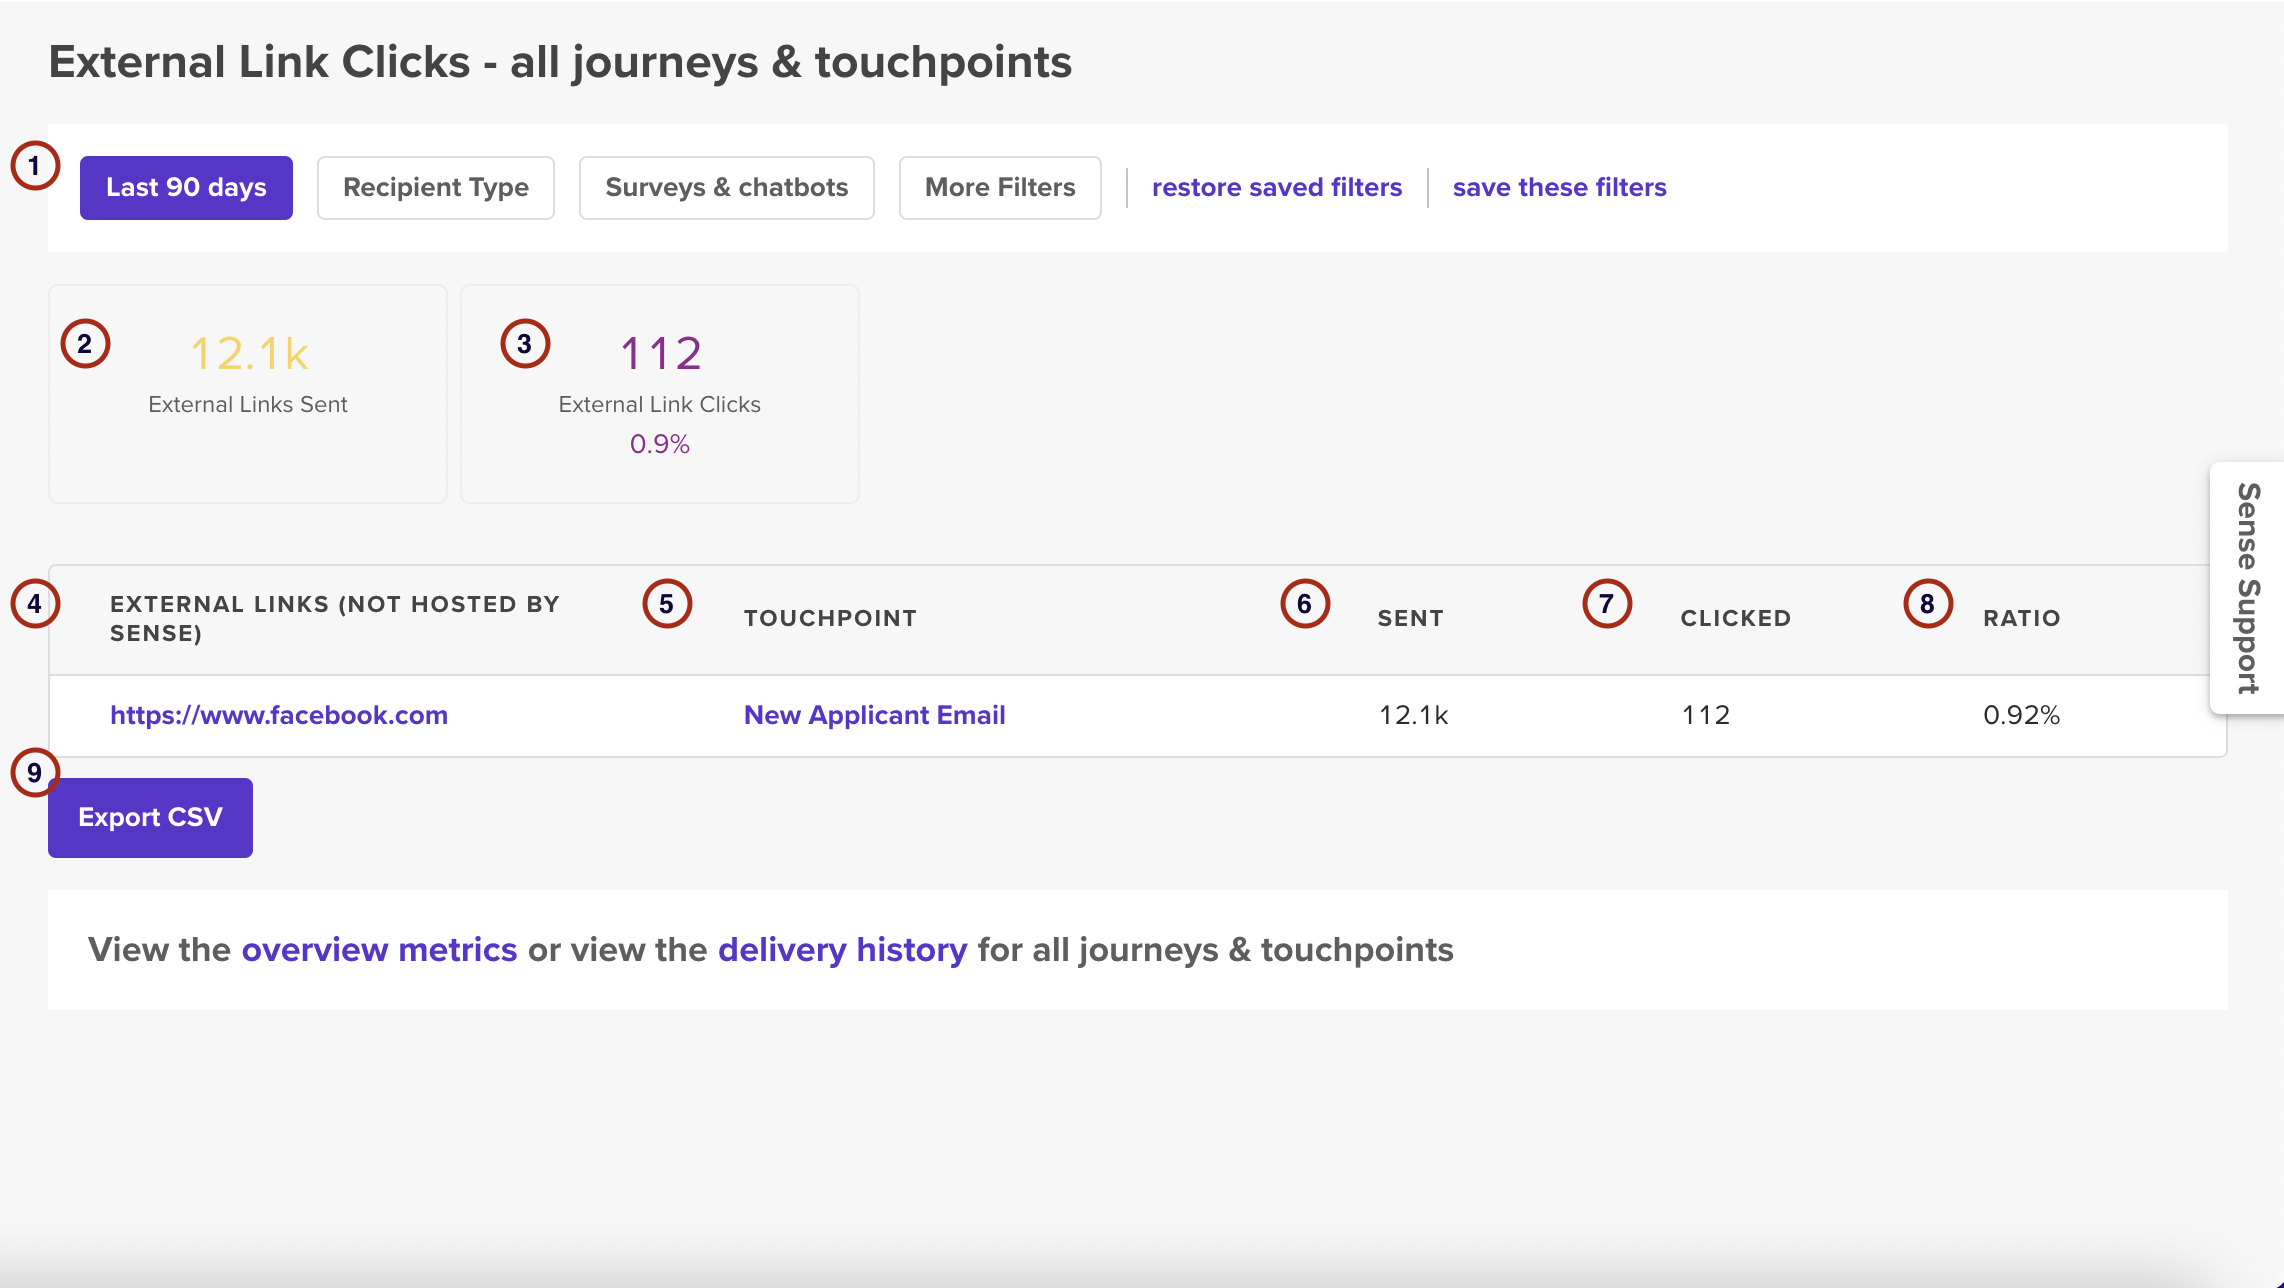Sort the table by the Clicked column

(1735, 617)
